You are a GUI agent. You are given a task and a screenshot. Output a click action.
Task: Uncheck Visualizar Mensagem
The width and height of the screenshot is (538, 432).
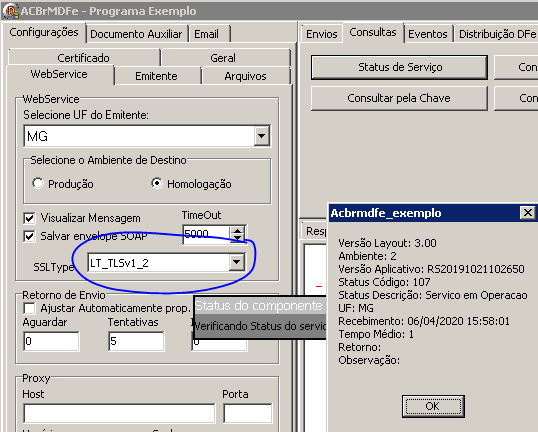(30, 218)
